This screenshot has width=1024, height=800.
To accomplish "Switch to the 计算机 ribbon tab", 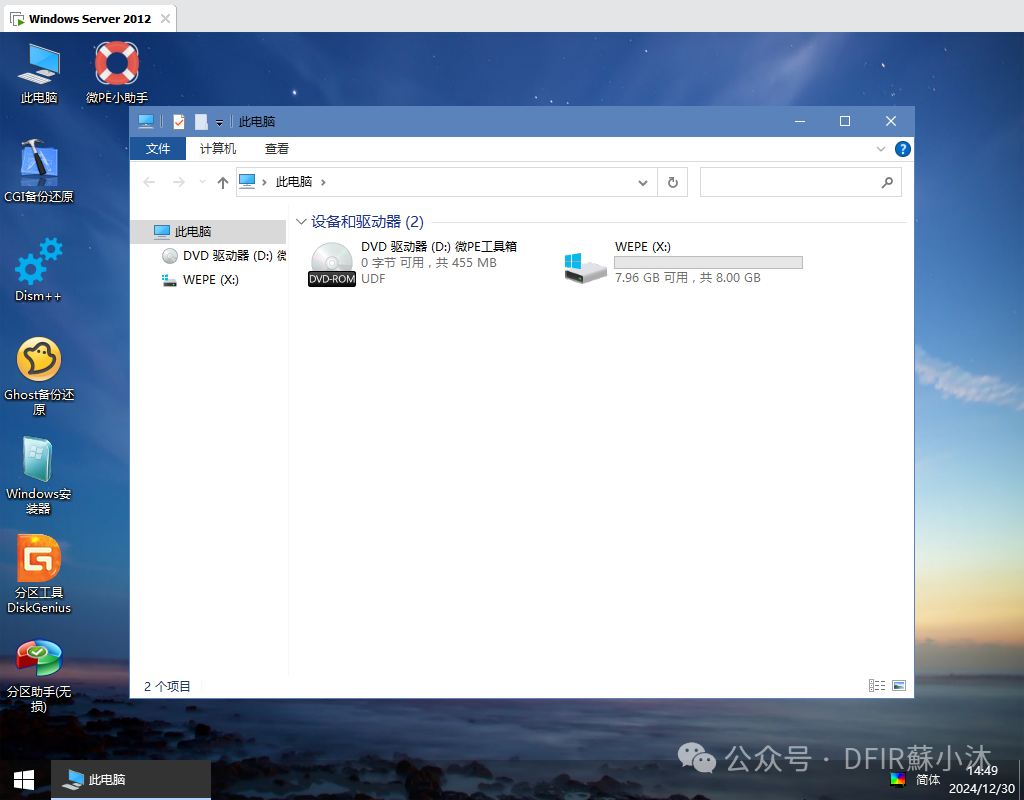I will (217, 149).
